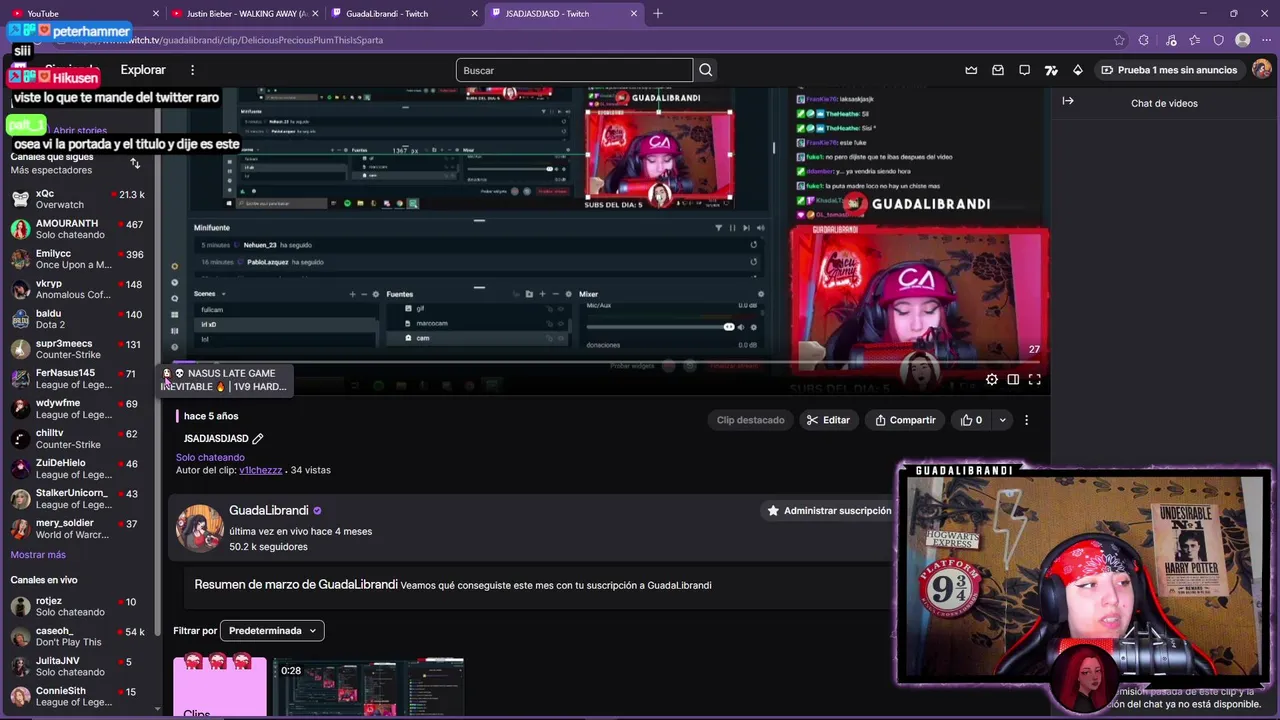
Task: Click Abrir stories in sidebar
Action: [x=80, y=130]
